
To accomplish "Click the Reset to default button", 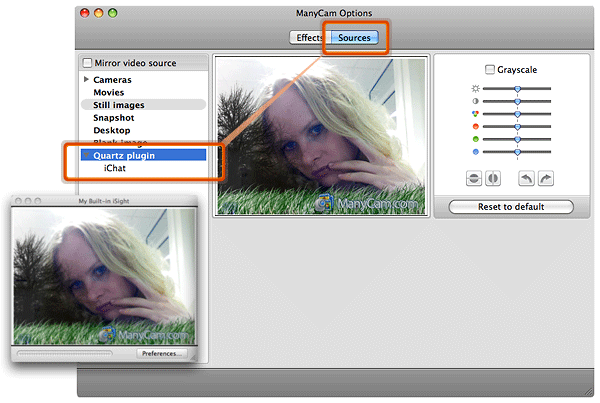I will tap(511, 207).
